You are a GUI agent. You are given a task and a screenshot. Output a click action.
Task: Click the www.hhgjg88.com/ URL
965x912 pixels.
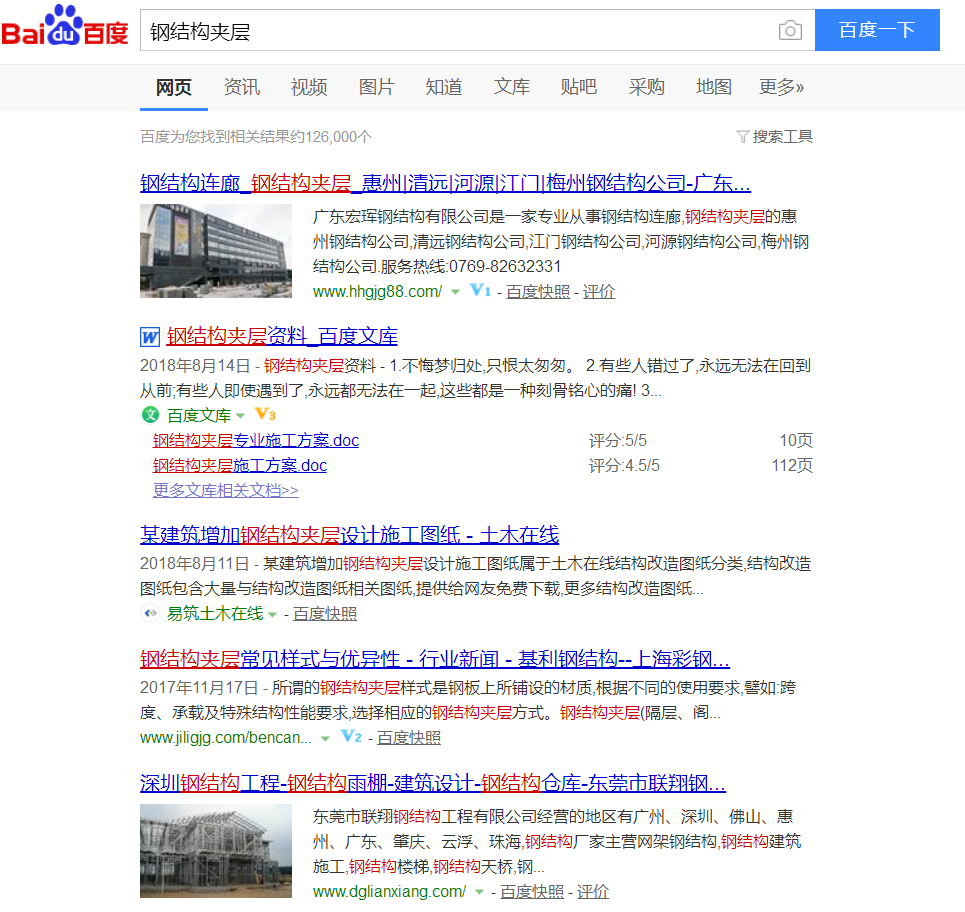click(x=377, y=292)
